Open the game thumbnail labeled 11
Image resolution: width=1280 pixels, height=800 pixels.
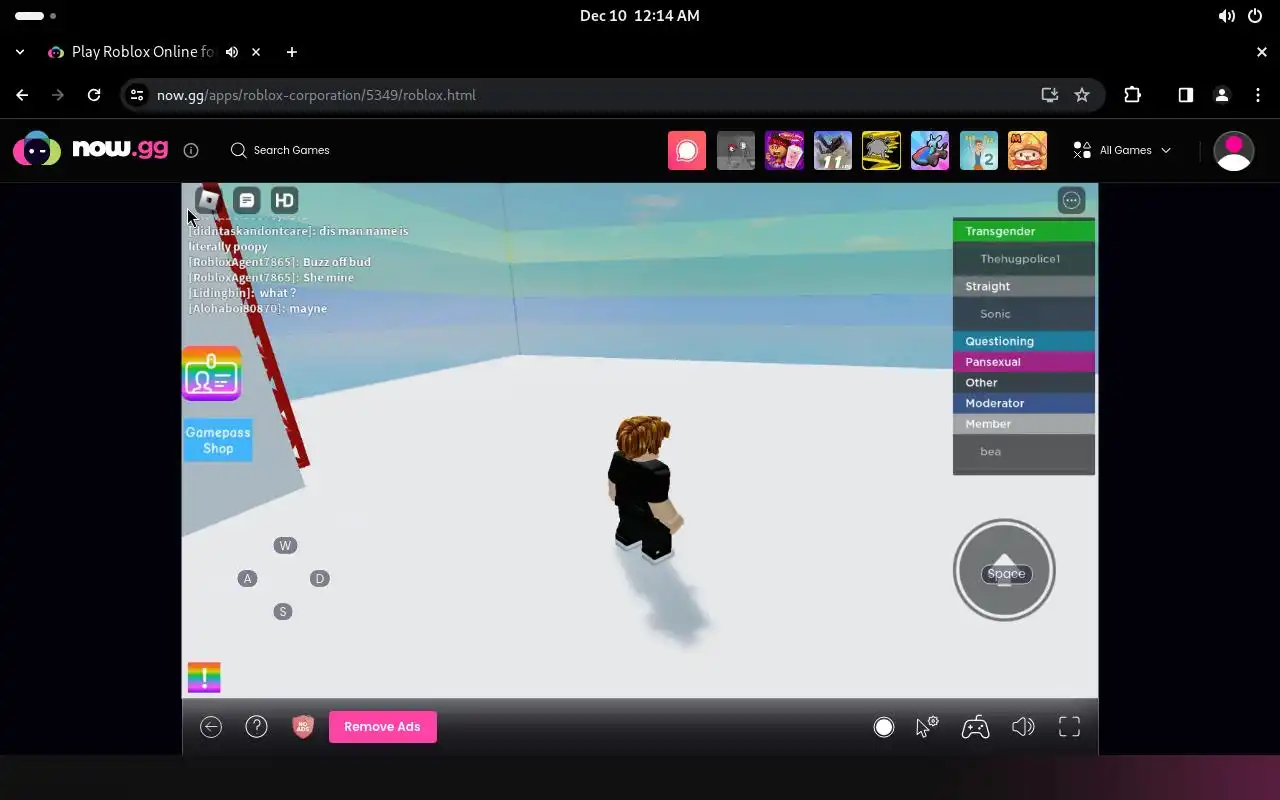[x=833, y=150]
